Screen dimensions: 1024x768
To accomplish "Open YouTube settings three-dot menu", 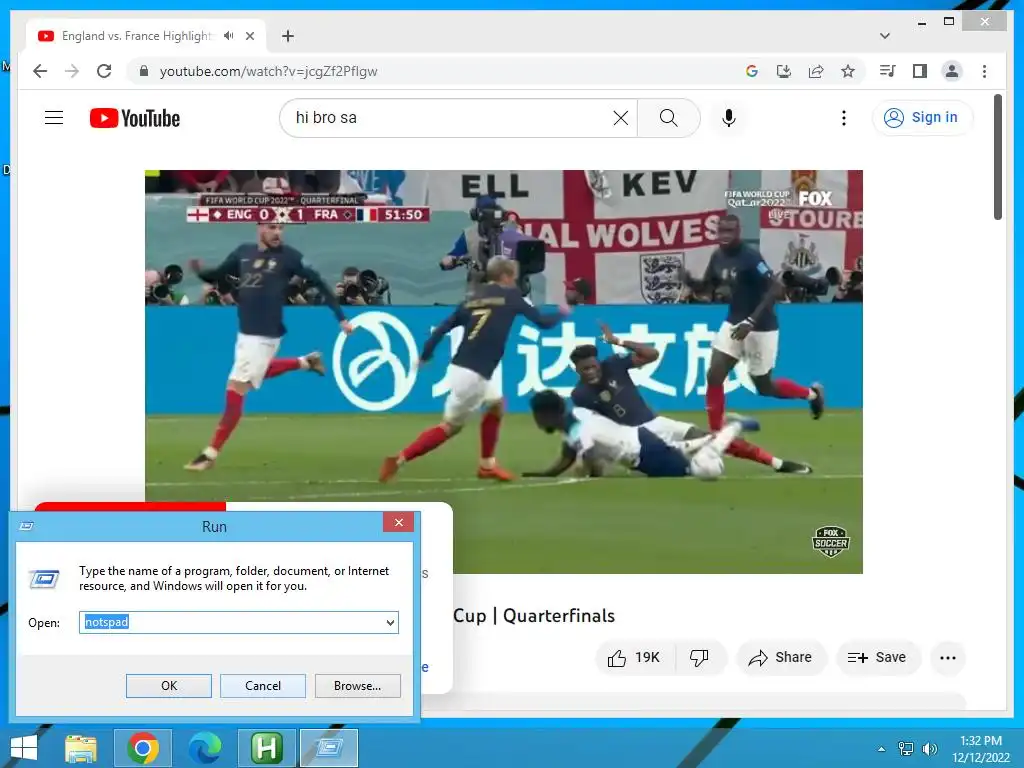I will (x=844, y=118).
